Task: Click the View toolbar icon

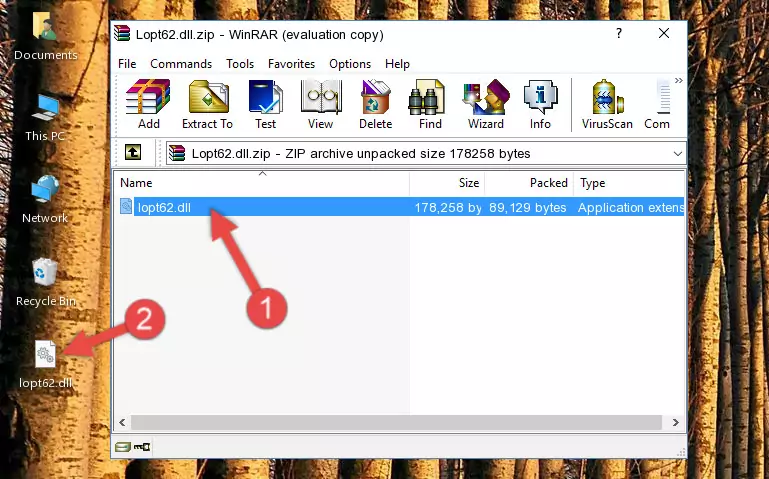Action: tap(321, 104)
